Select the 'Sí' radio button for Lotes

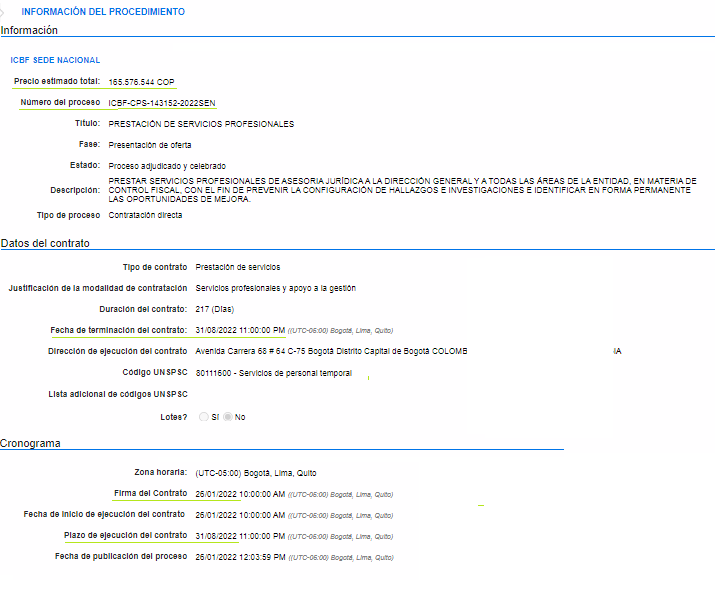203,417
